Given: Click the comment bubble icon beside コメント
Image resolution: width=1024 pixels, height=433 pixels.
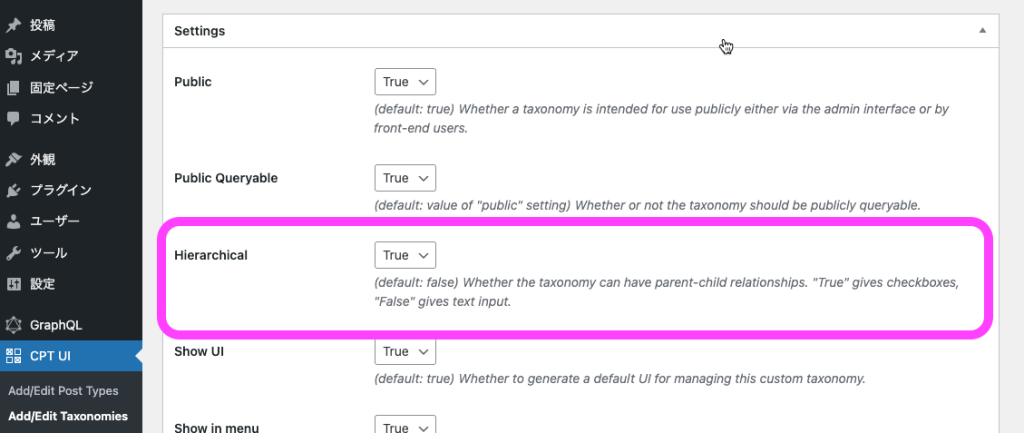Looking at the screenshot, I should pos(13,118).
